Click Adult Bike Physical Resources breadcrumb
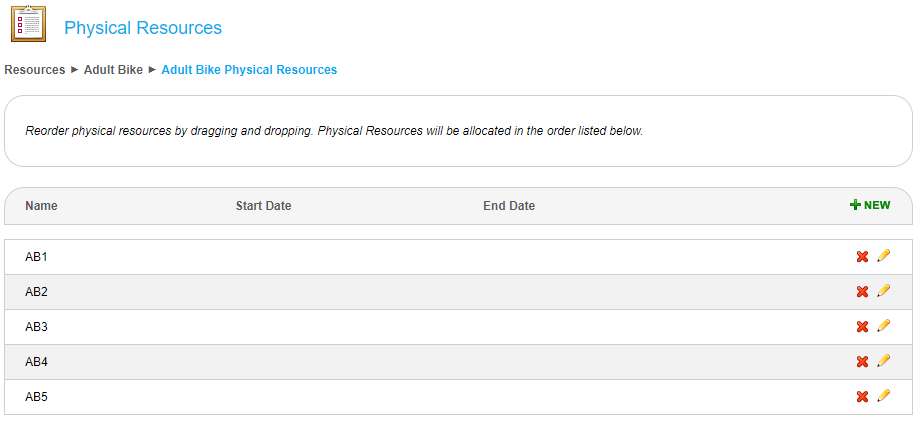This screenshot has height=434, width=921. point(249,70)
